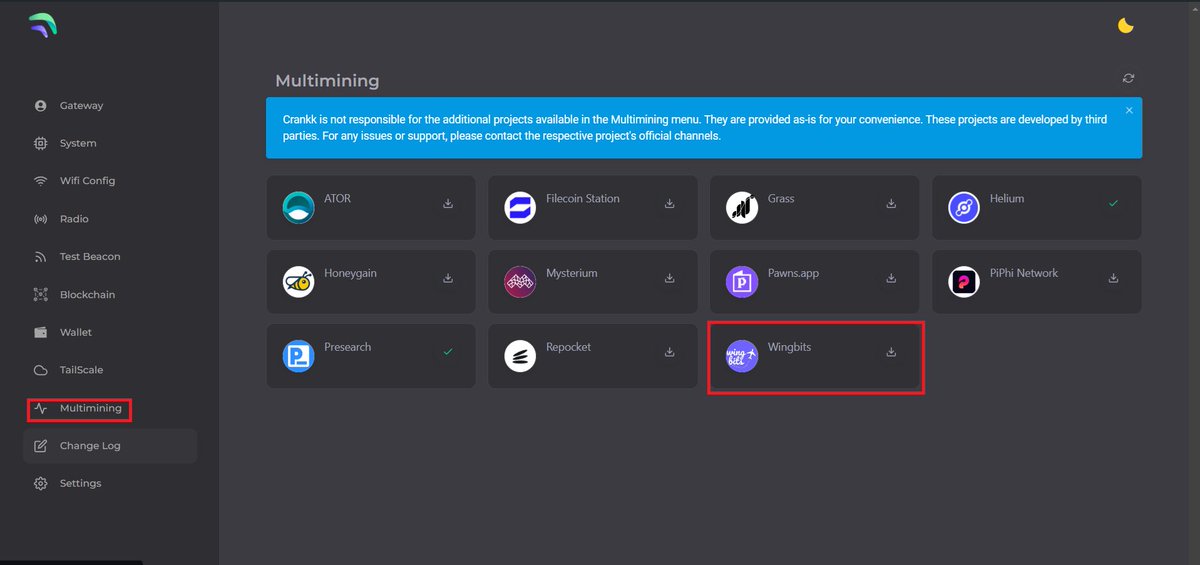Click the Helium card name
Screen dimensions: 1200x565
point(1007,199)
